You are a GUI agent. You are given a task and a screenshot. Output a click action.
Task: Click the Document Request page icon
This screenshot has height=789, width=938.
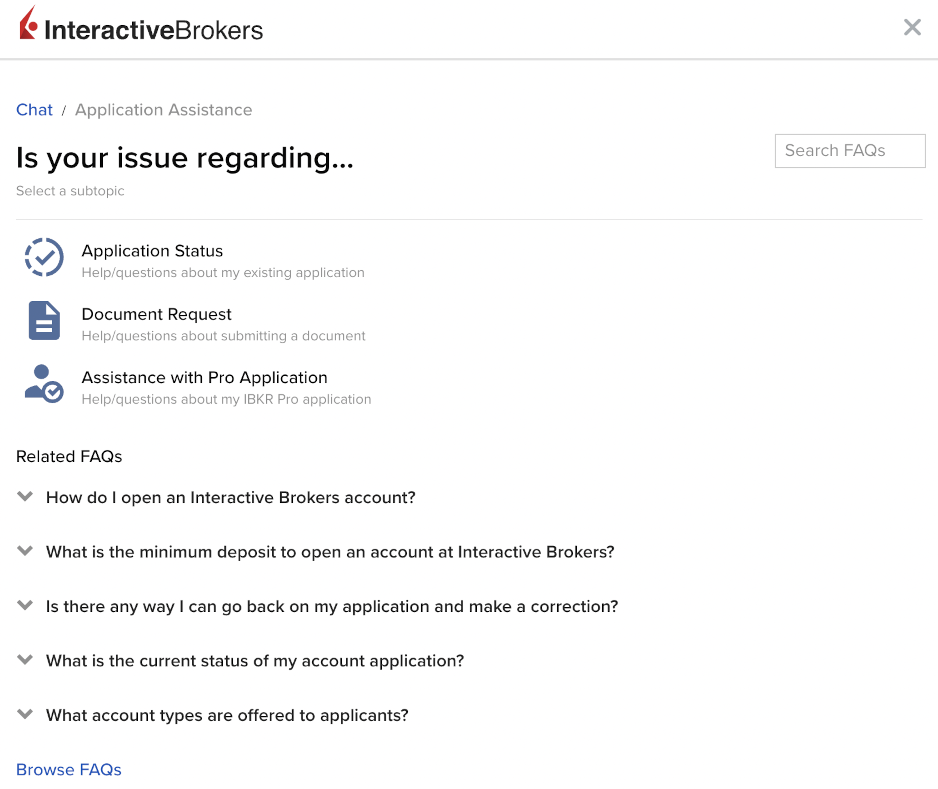pyautogui.click(x=44, y=321)
